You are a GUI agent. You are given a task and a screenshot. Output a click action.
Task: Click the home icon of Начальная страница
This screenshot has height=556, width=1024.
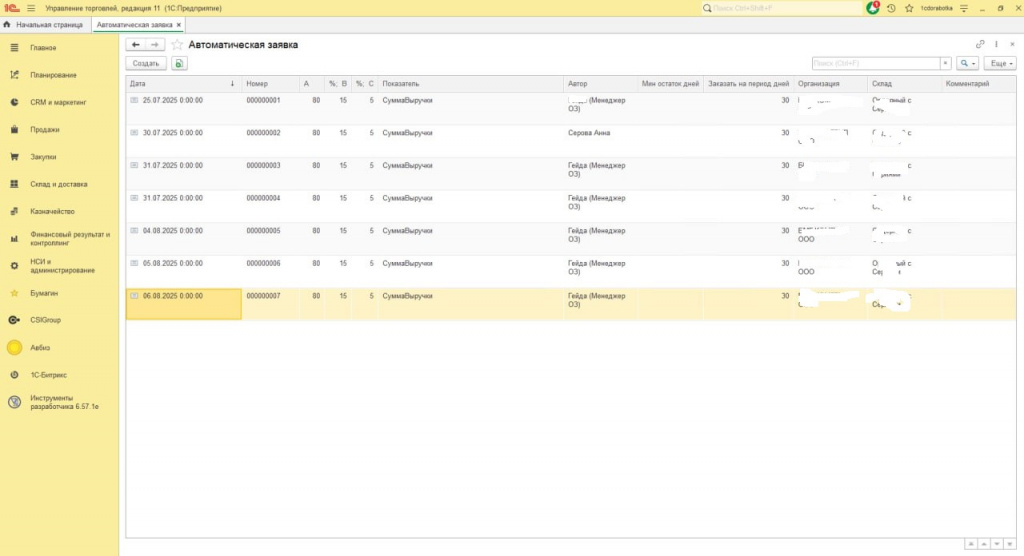[7, 25]
